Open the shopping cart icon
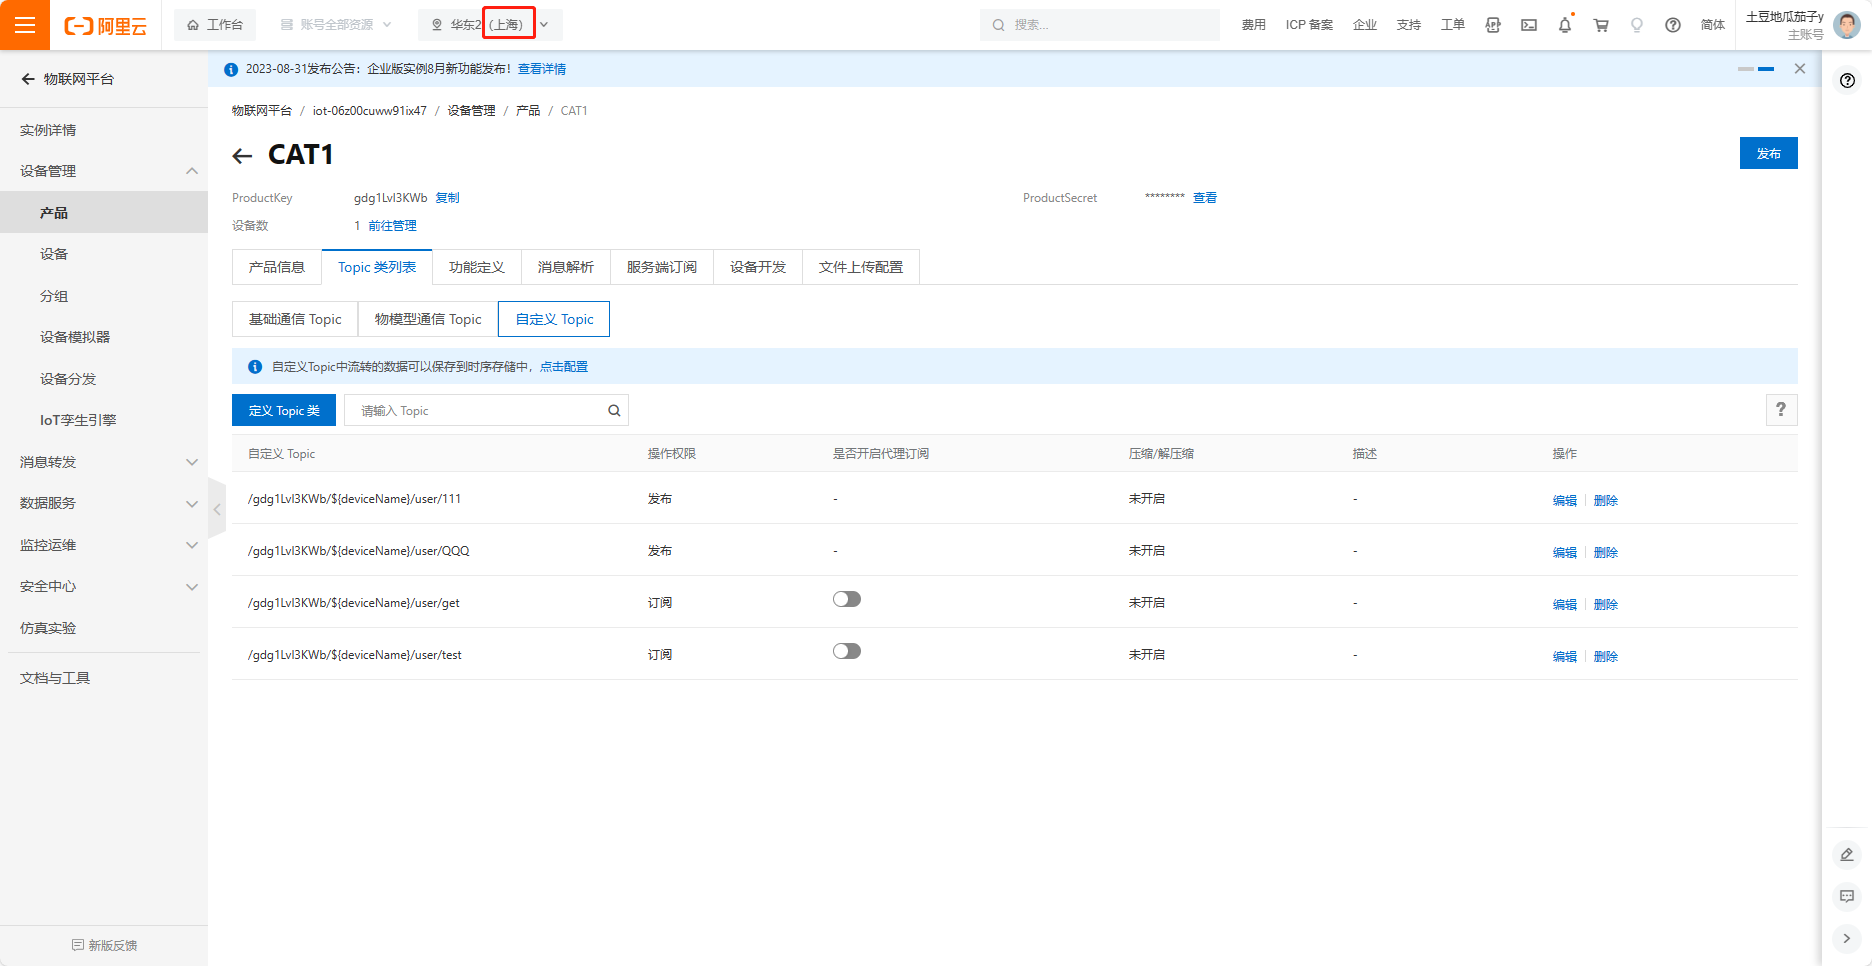The image size is (1872, 966). coord(1601,25)
